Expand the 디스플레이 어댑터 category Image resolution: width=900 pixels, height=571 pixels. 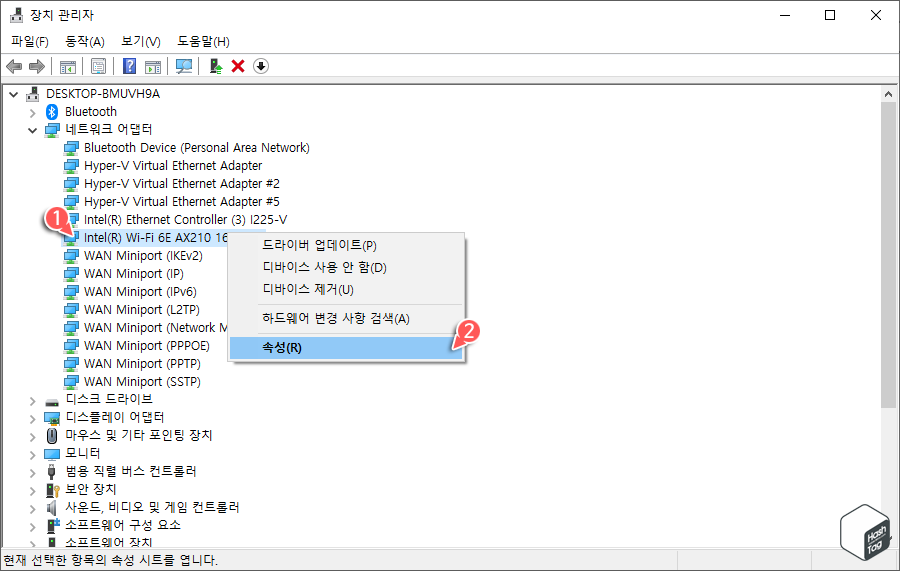pyautogui.click(x=33, y=419)
